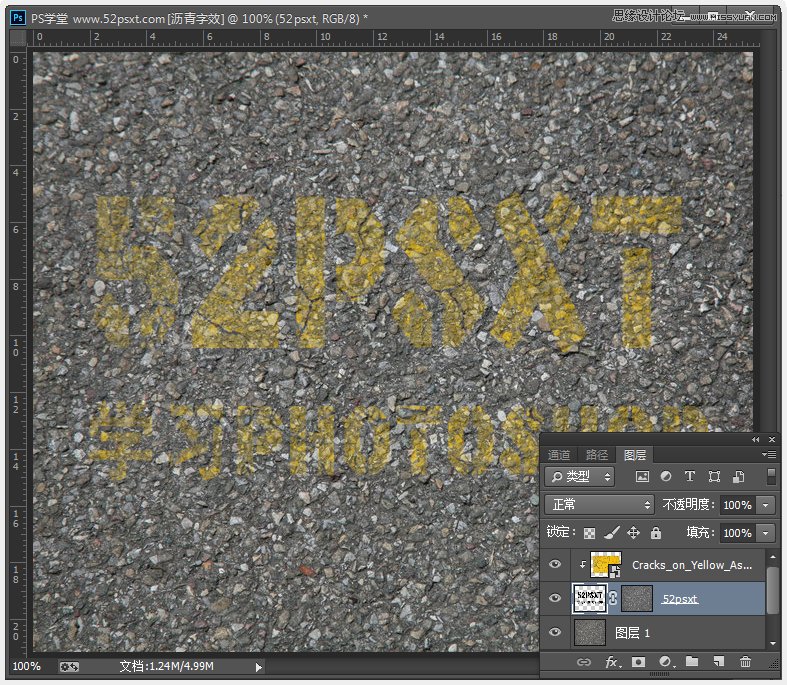The image size is (787, 685).
Task: Switch to the 路径 paths tab
Action: [x=597, y=455]
